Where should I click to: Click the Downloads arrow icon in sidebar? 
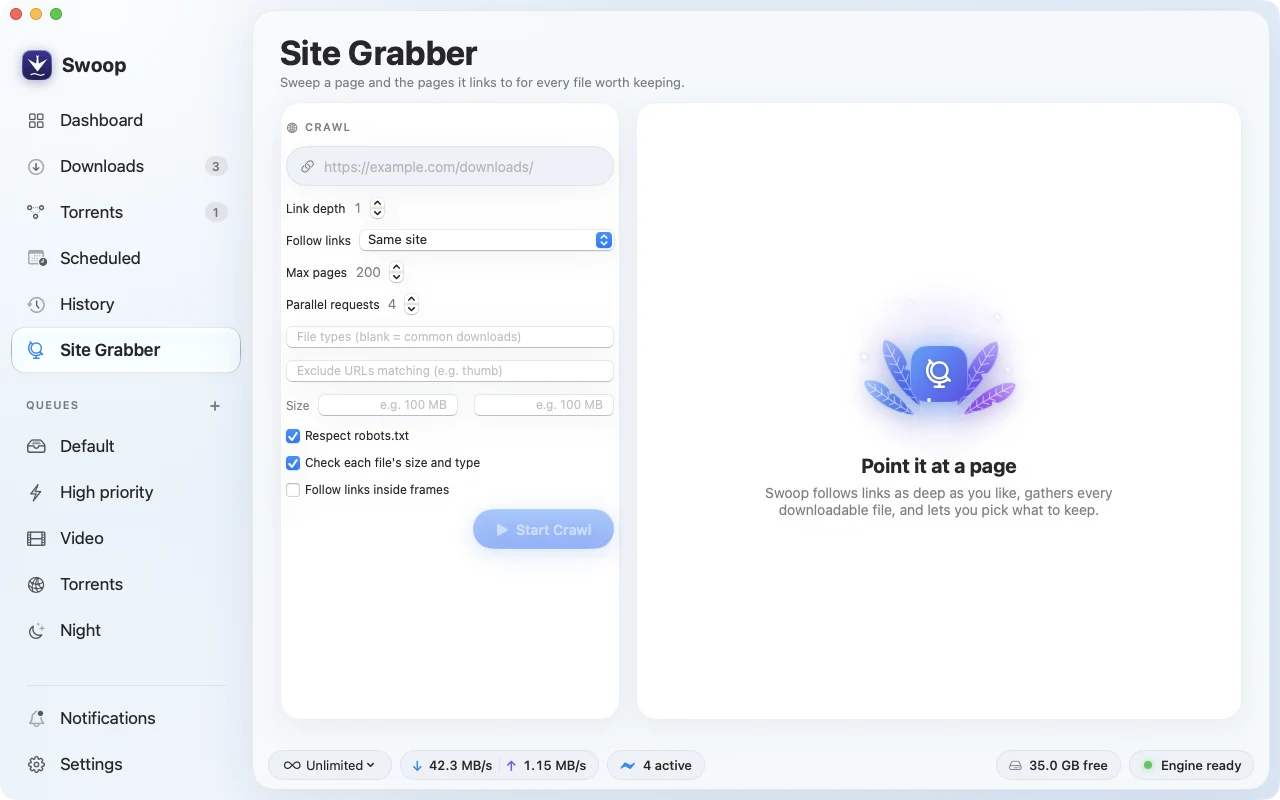tap(36, 166)
